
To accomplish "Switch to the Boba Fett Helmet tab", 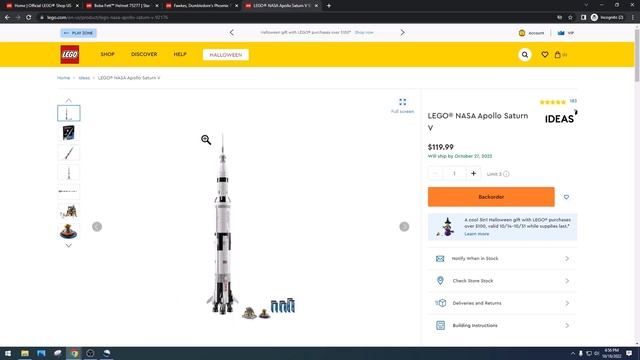I will pos(122,6).
